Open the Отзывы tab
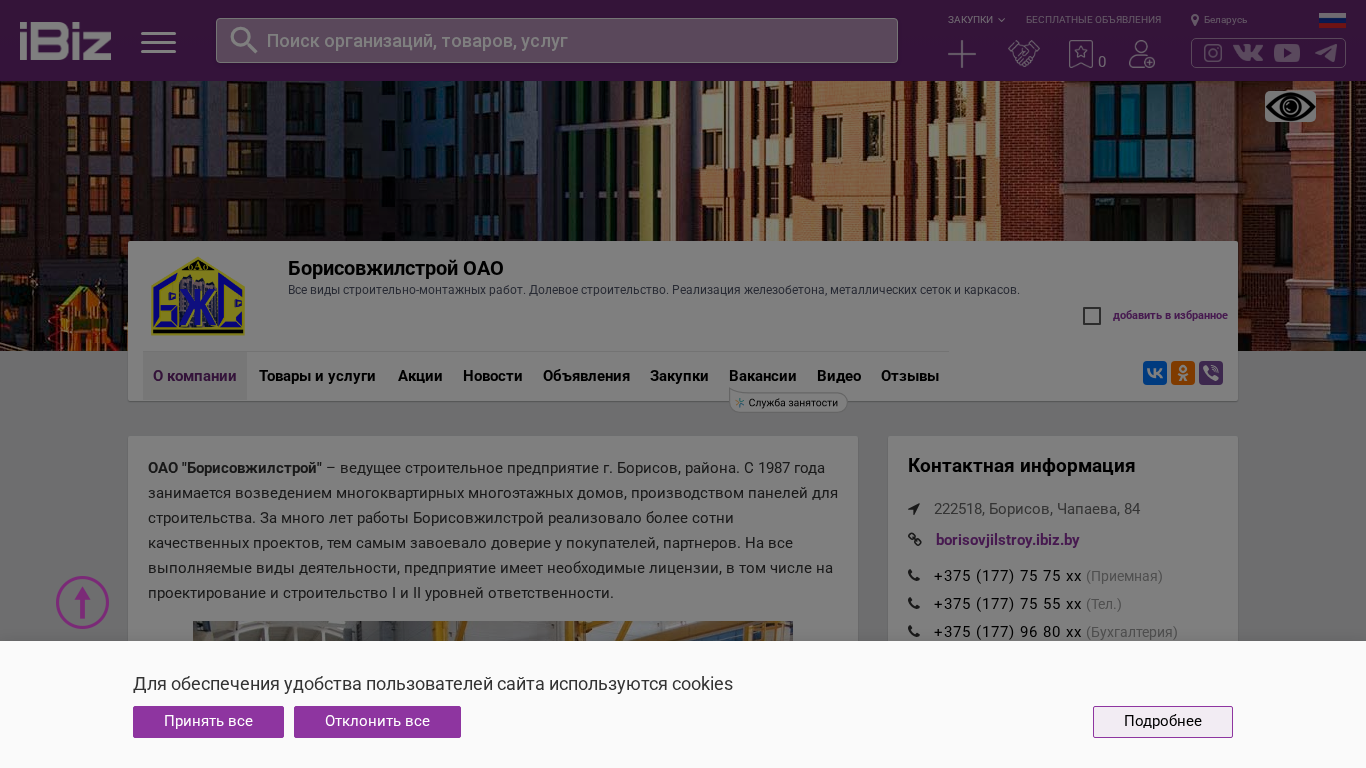The image size is (1366, 768). point(910,376)
